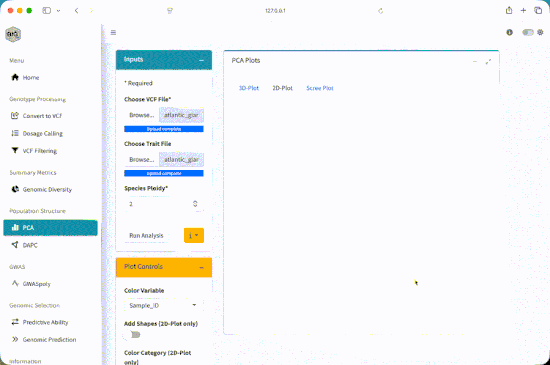Click the browser share icon
The height and width of the screenshot is (365, 550).
pos(509,10)
